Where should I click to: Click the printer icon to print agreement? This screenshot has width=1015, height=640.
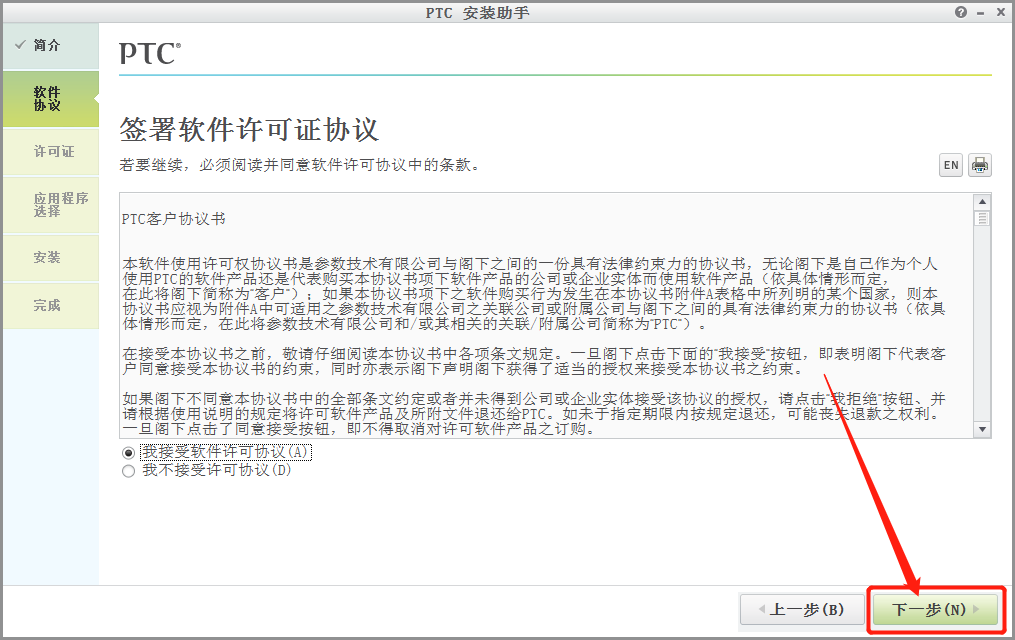[980, 165]
